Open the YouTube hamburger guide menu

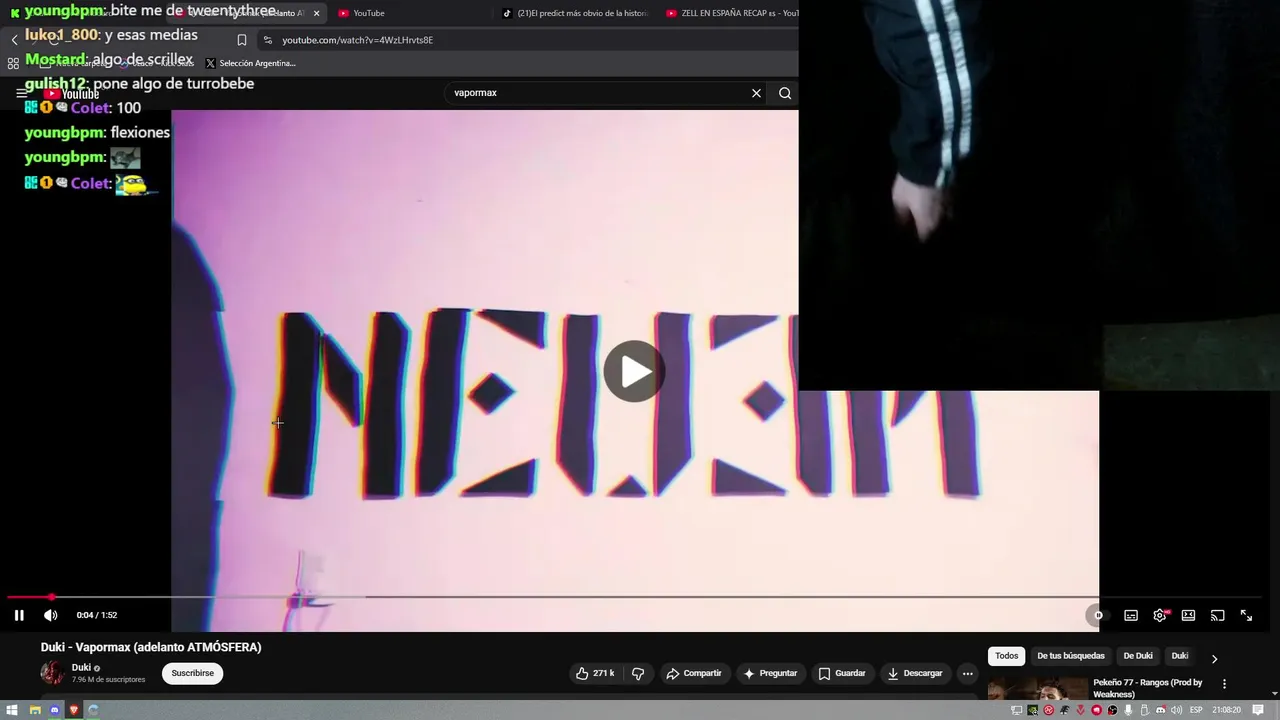[x=22, y=93]
